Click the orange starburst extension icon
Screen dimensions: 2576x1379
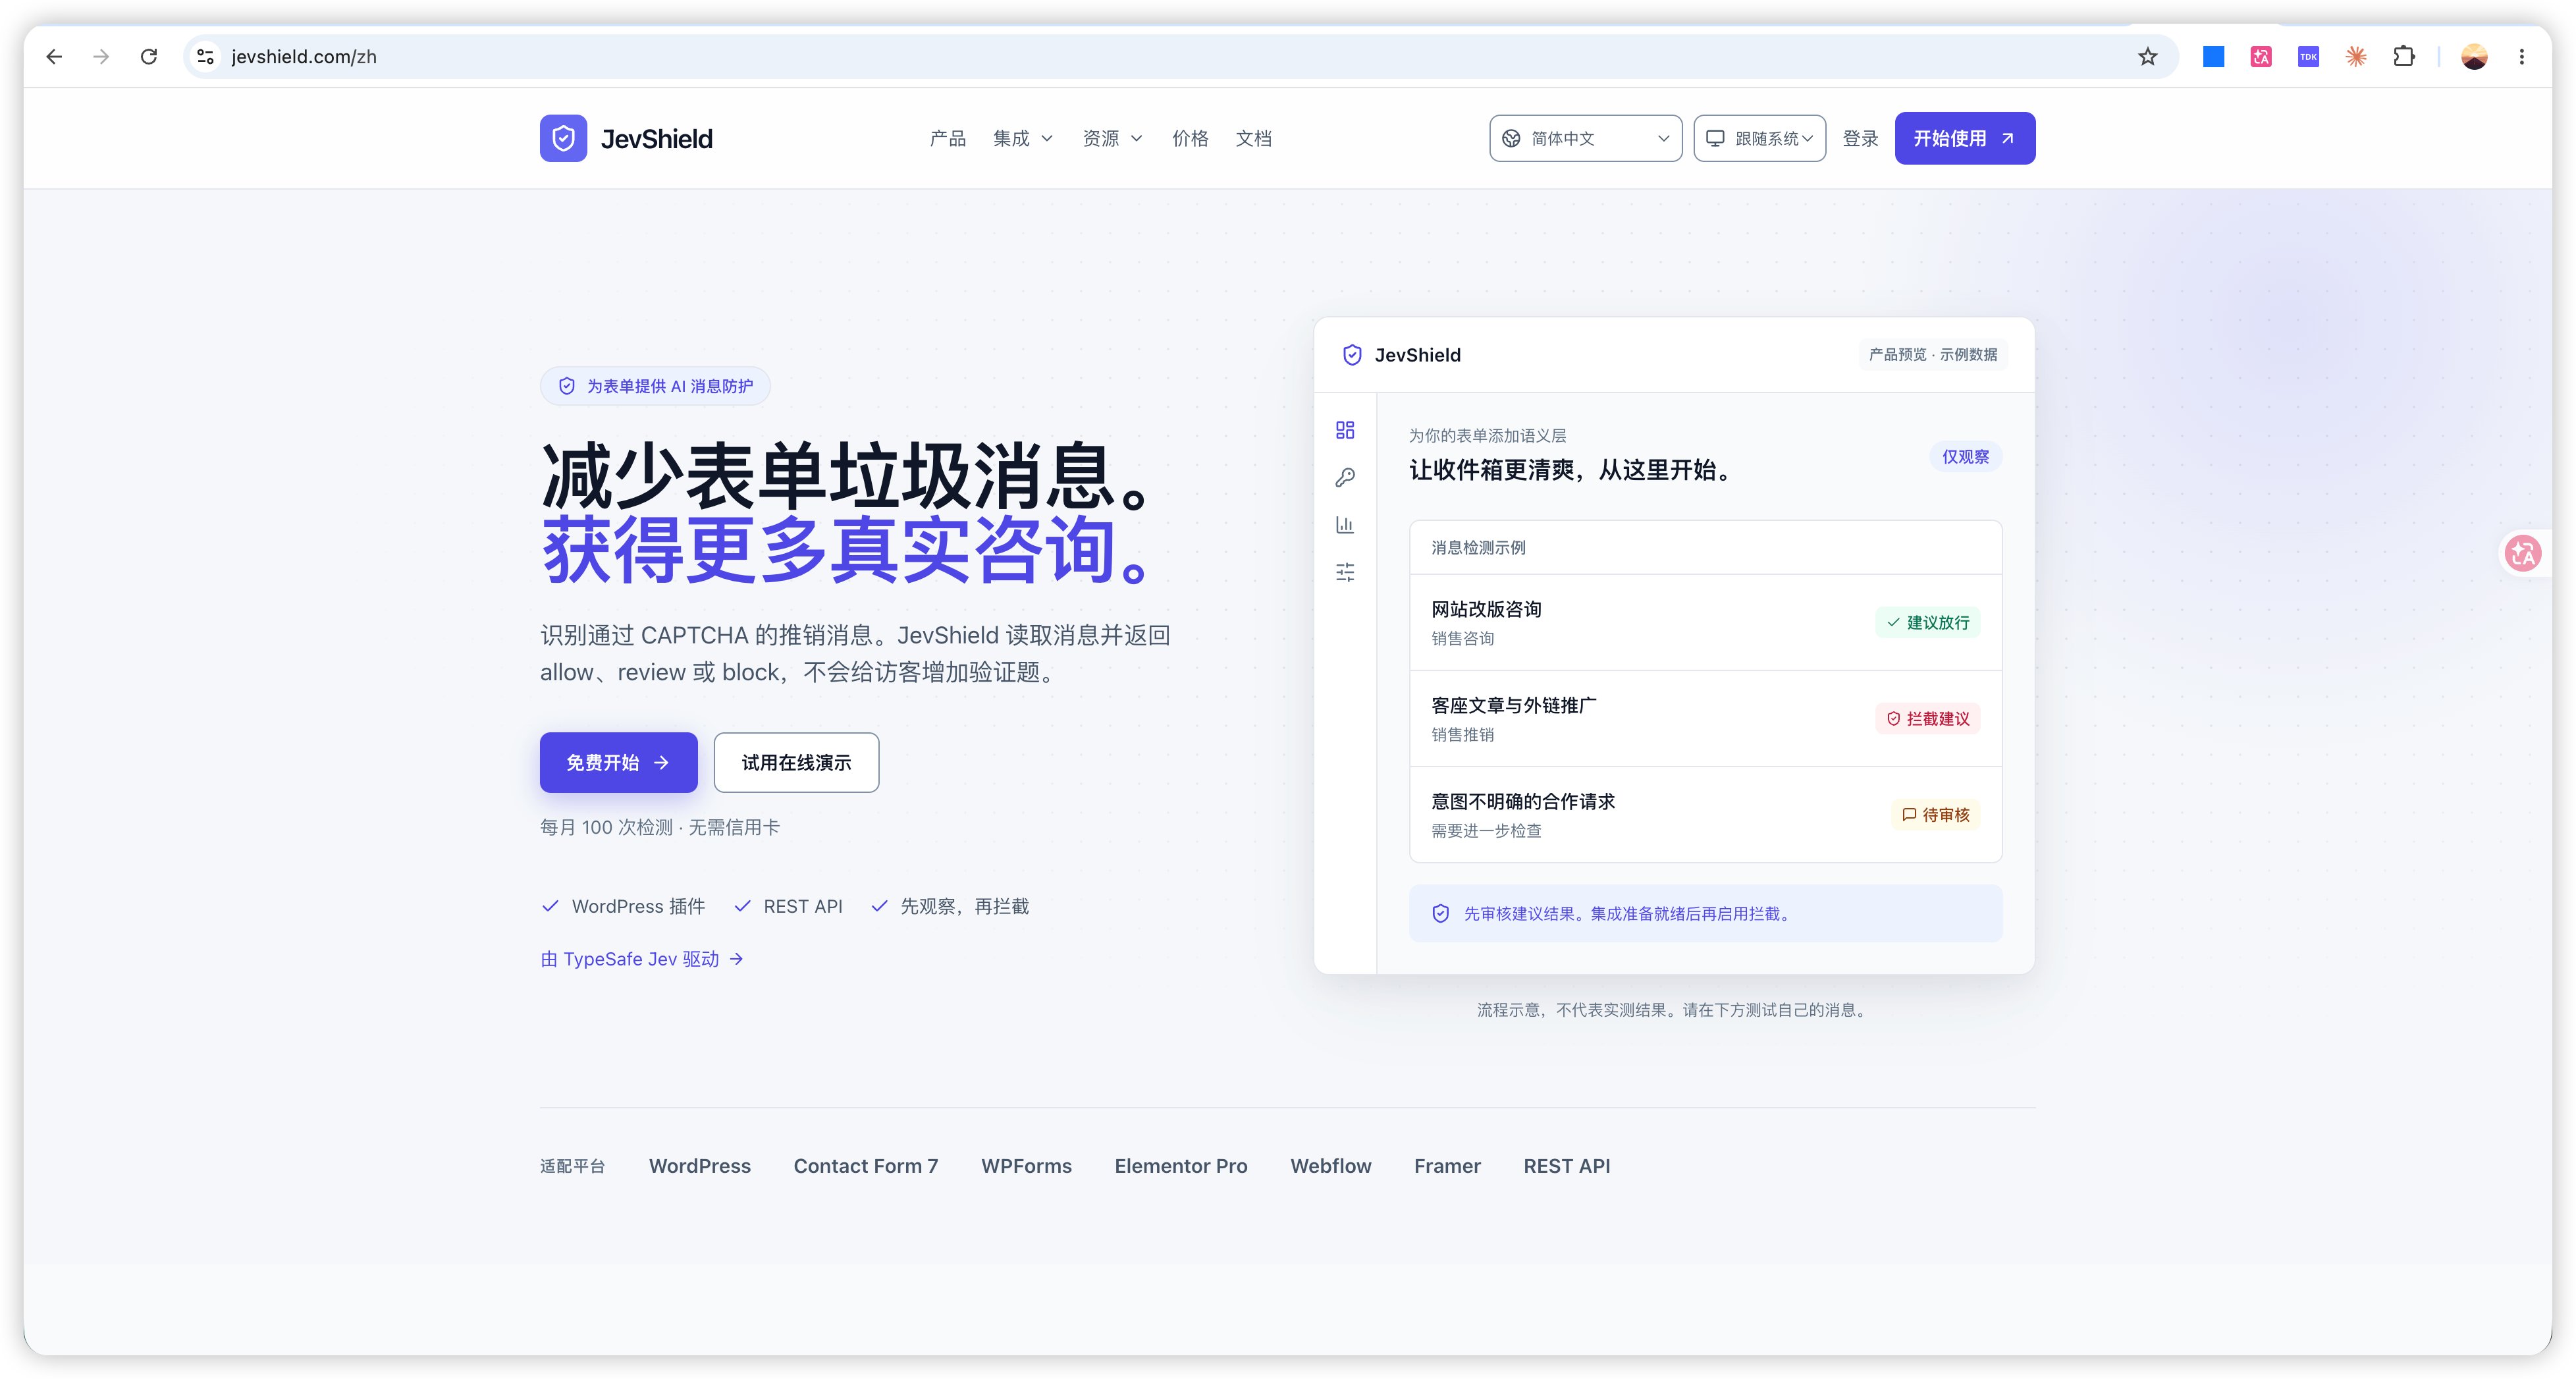[x=2357, y=57]
